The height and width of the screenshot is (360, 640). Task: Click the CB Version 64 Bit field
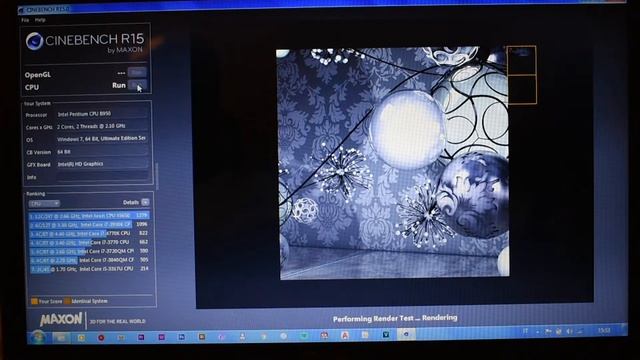click(x=101, y=151)
